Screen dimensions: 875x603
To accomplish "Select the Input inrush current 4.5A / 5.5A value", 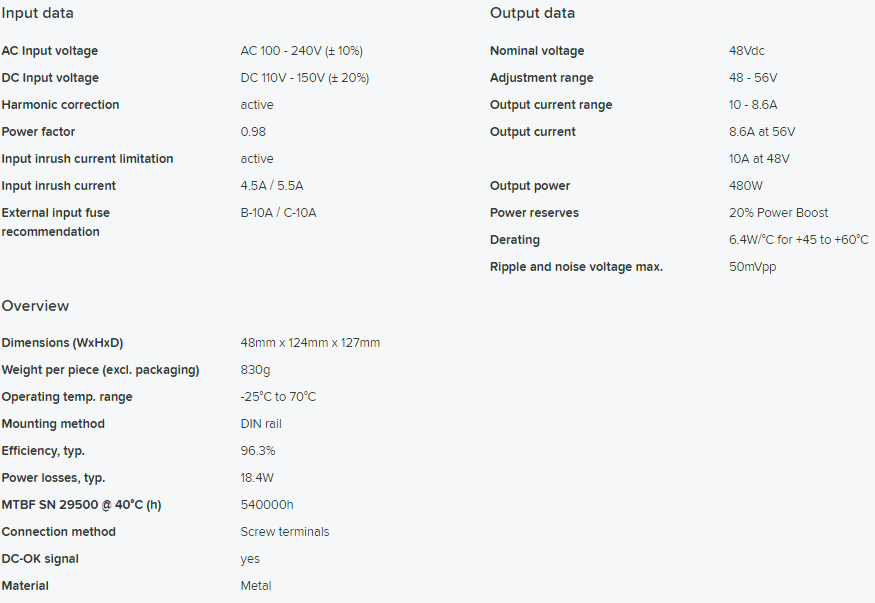I will (272, 186).
